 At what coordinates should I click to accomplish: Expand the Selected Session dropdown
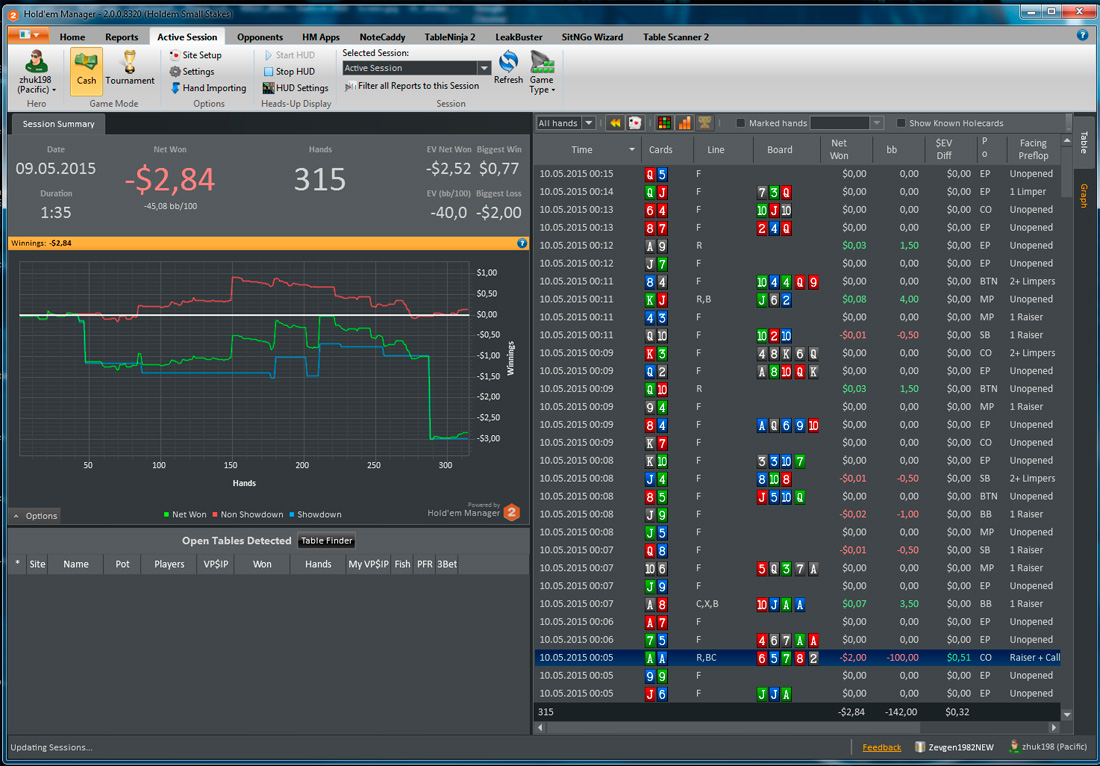coord(484,68)
